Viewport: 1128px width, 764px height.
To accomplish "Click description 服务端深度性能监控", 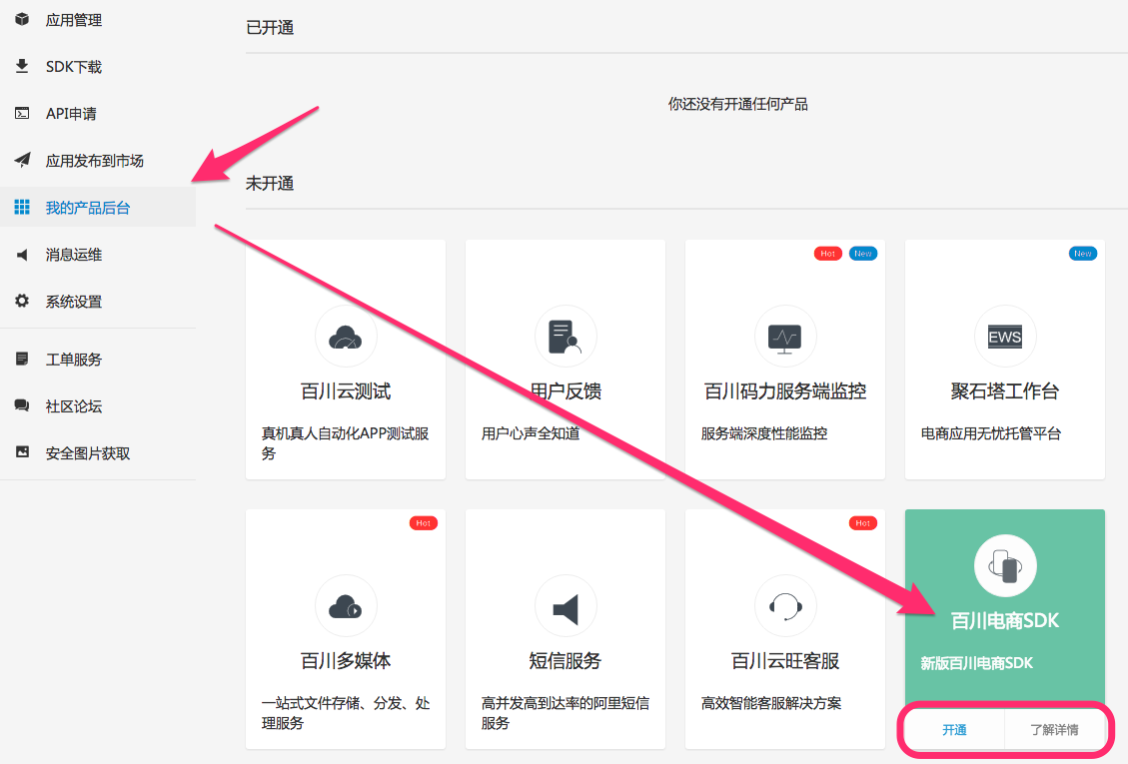I will click(764, 433).
